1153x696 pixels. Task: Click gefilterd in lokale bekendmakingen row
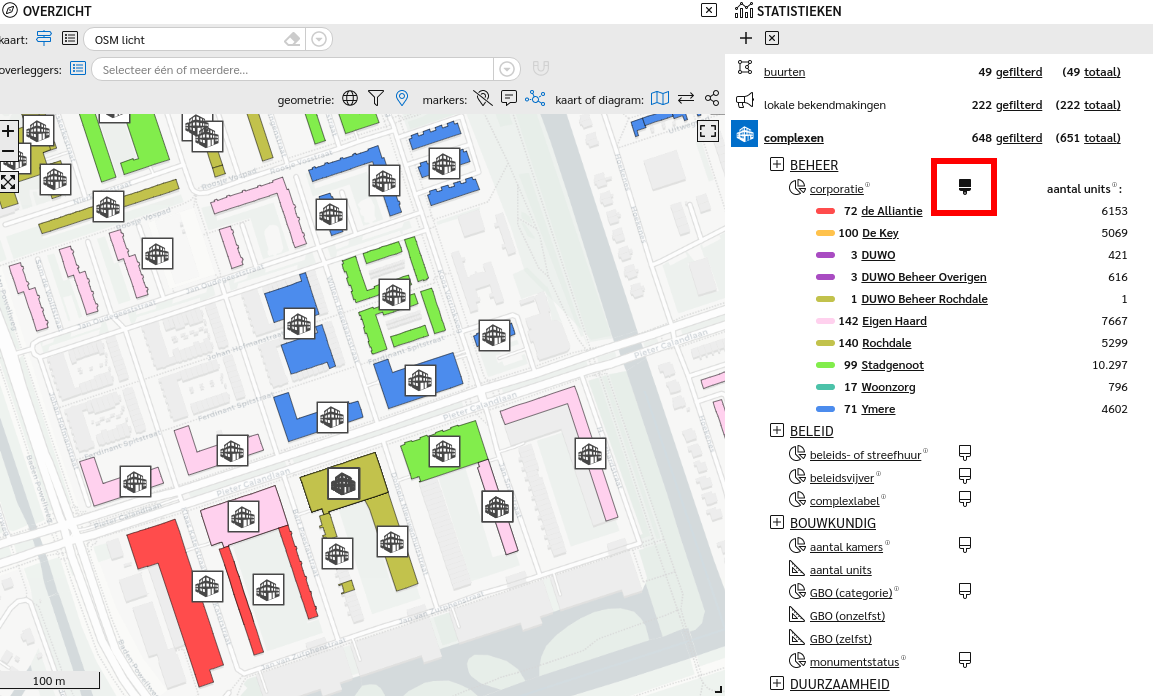(x=1018, y=105)
